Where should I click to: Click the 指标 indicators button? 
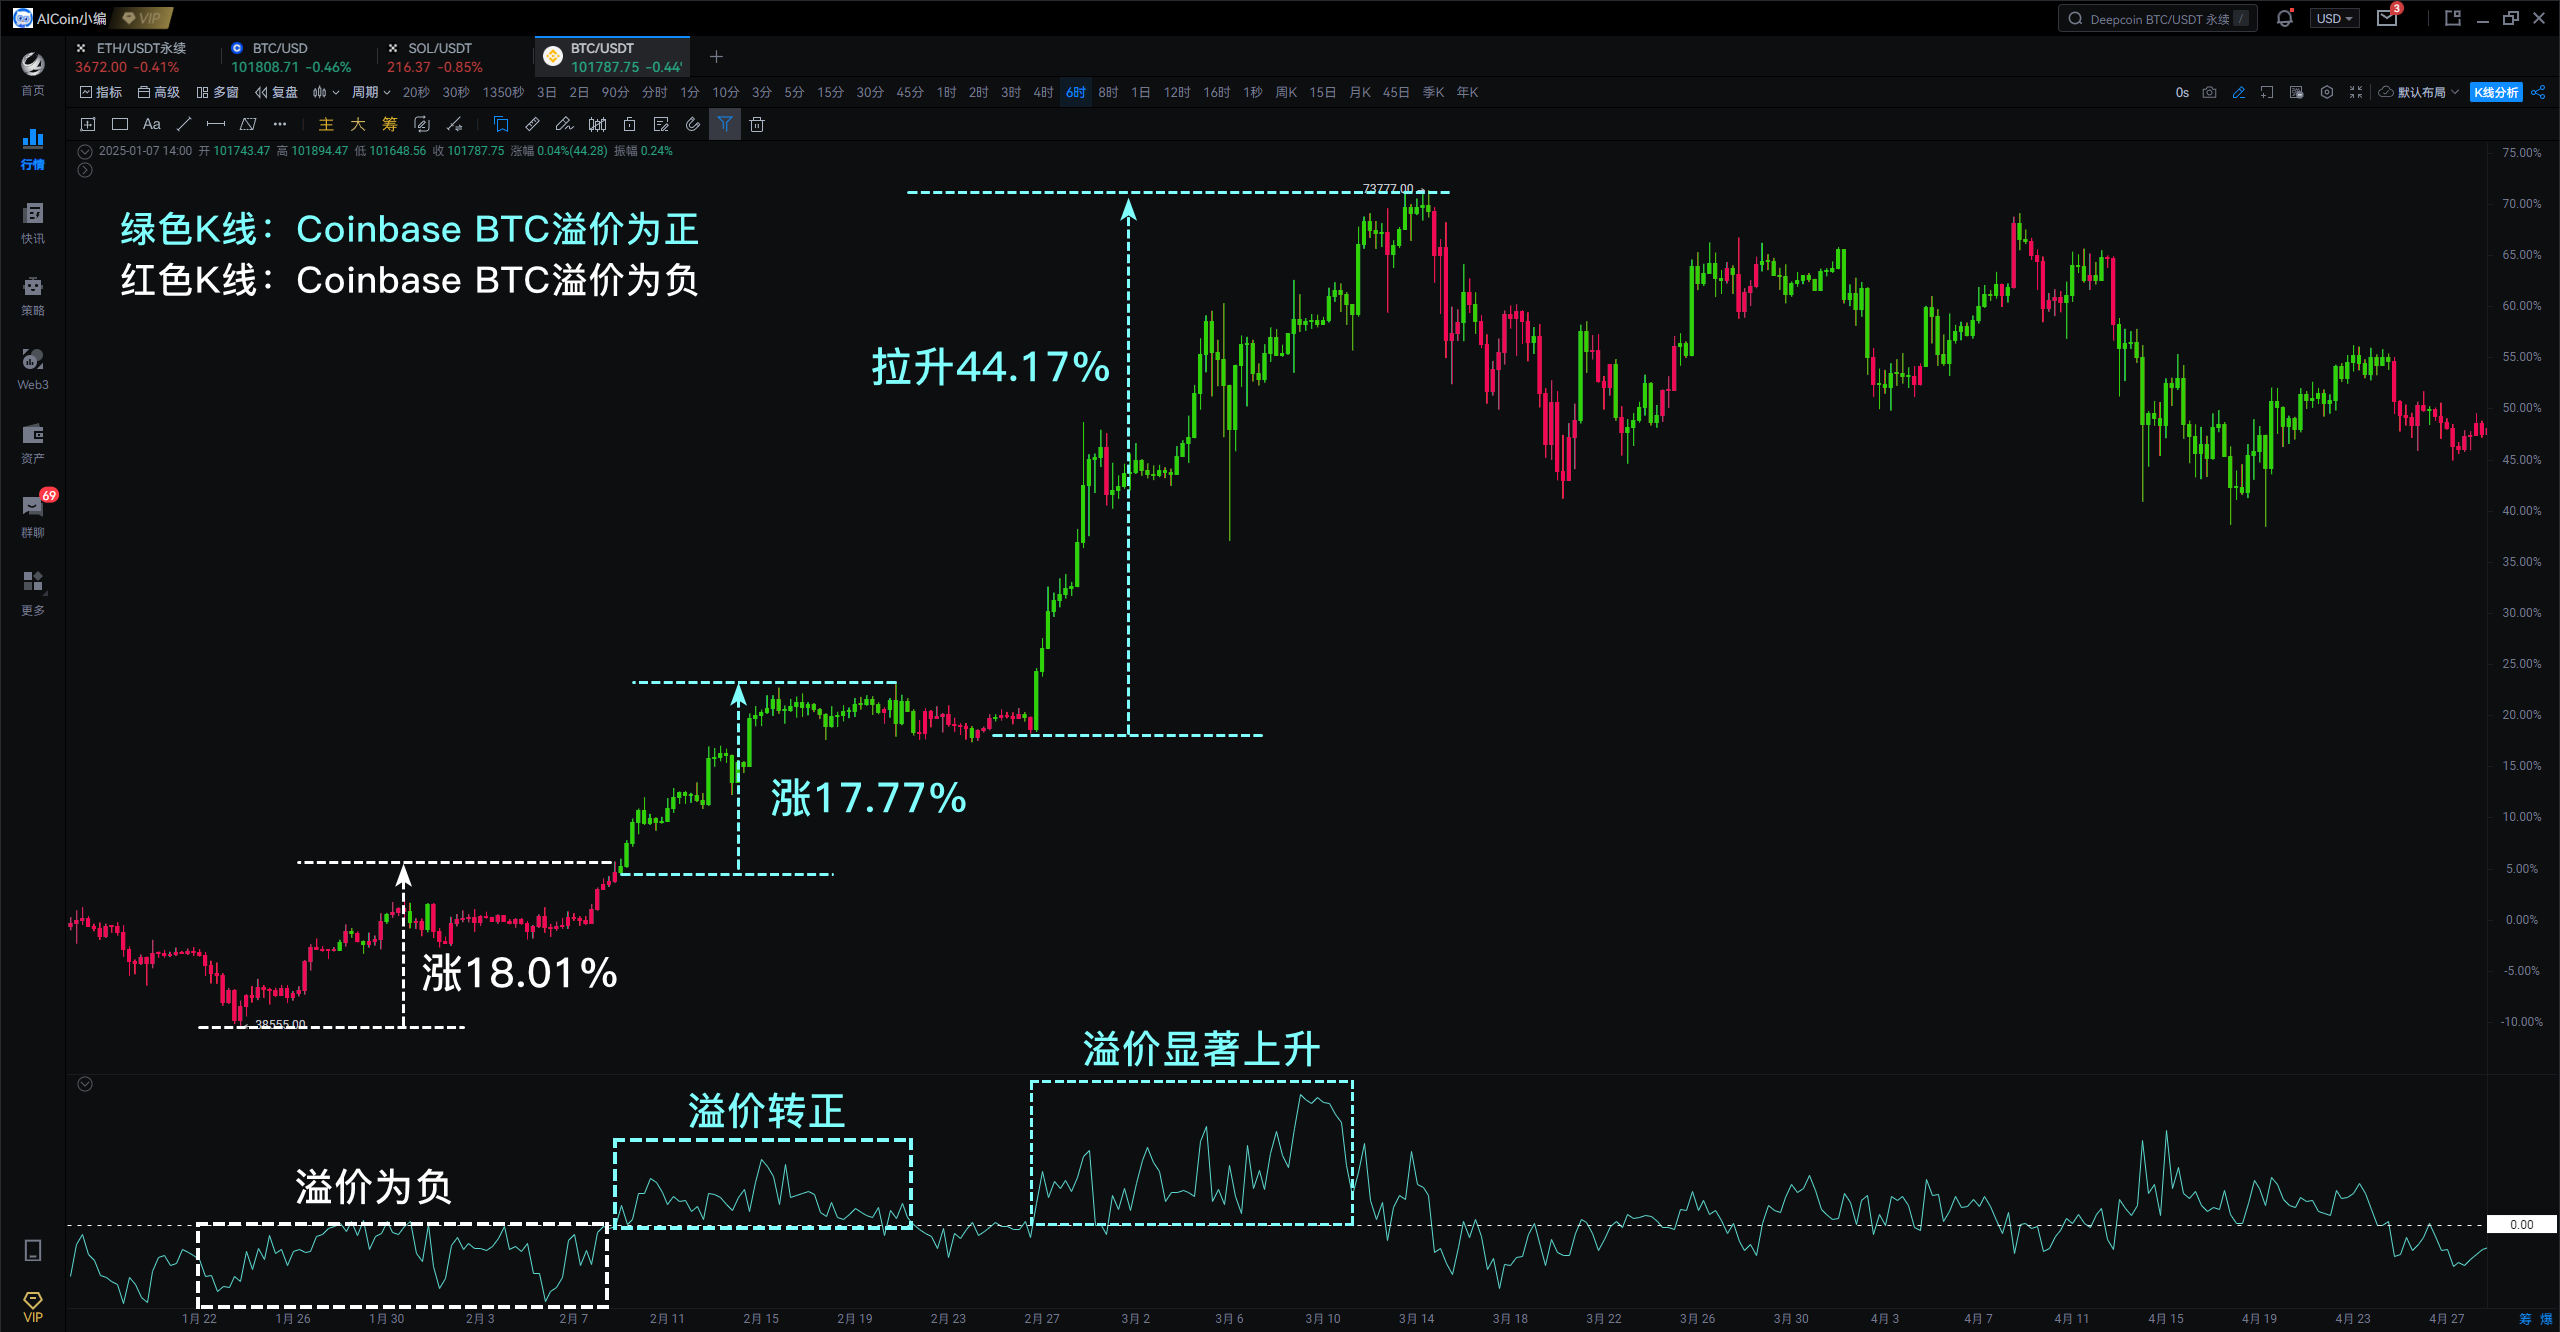(101, 92)
